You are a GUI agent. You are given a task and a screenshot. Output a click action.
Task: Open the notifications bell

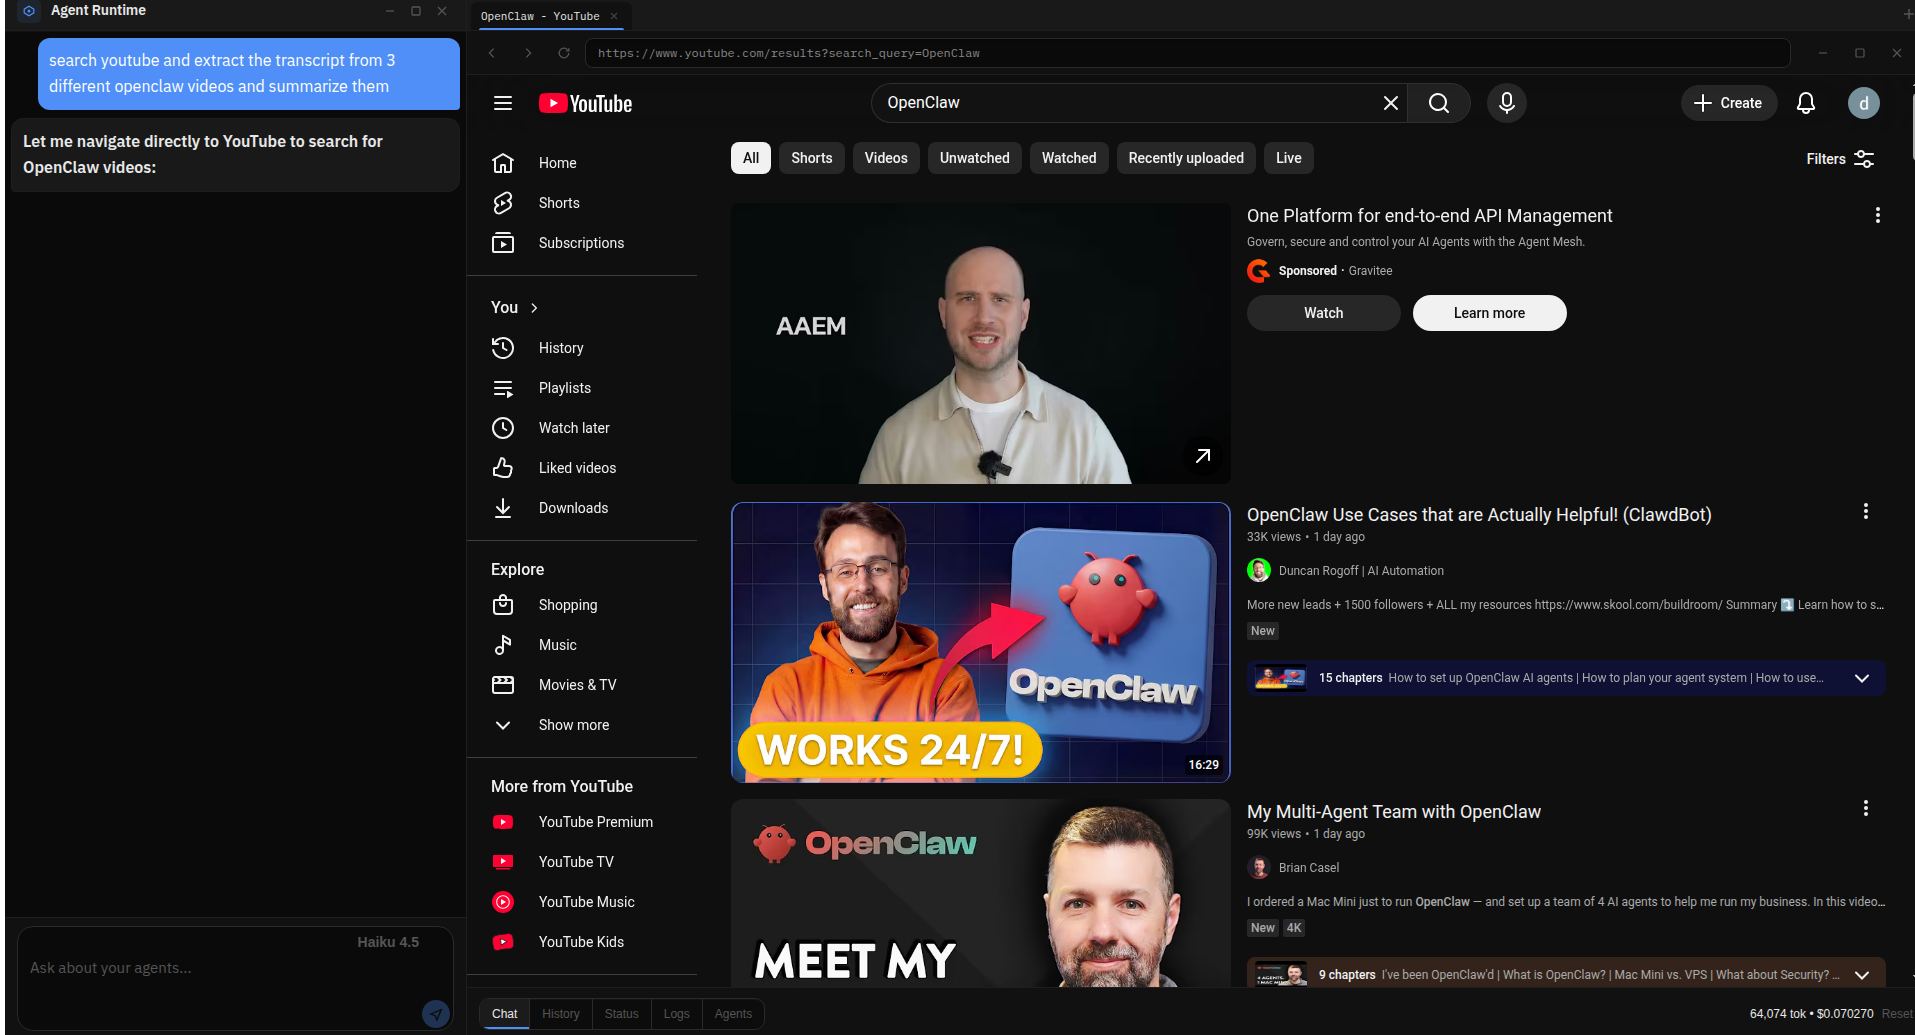click(x=1805, y=103)
